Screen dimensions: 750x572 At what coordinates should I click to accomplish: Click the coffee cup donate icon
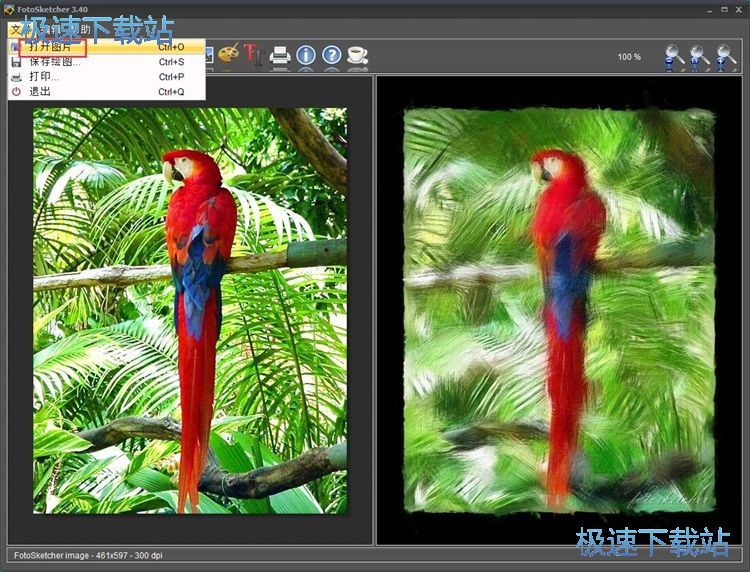tap(357, 55)
